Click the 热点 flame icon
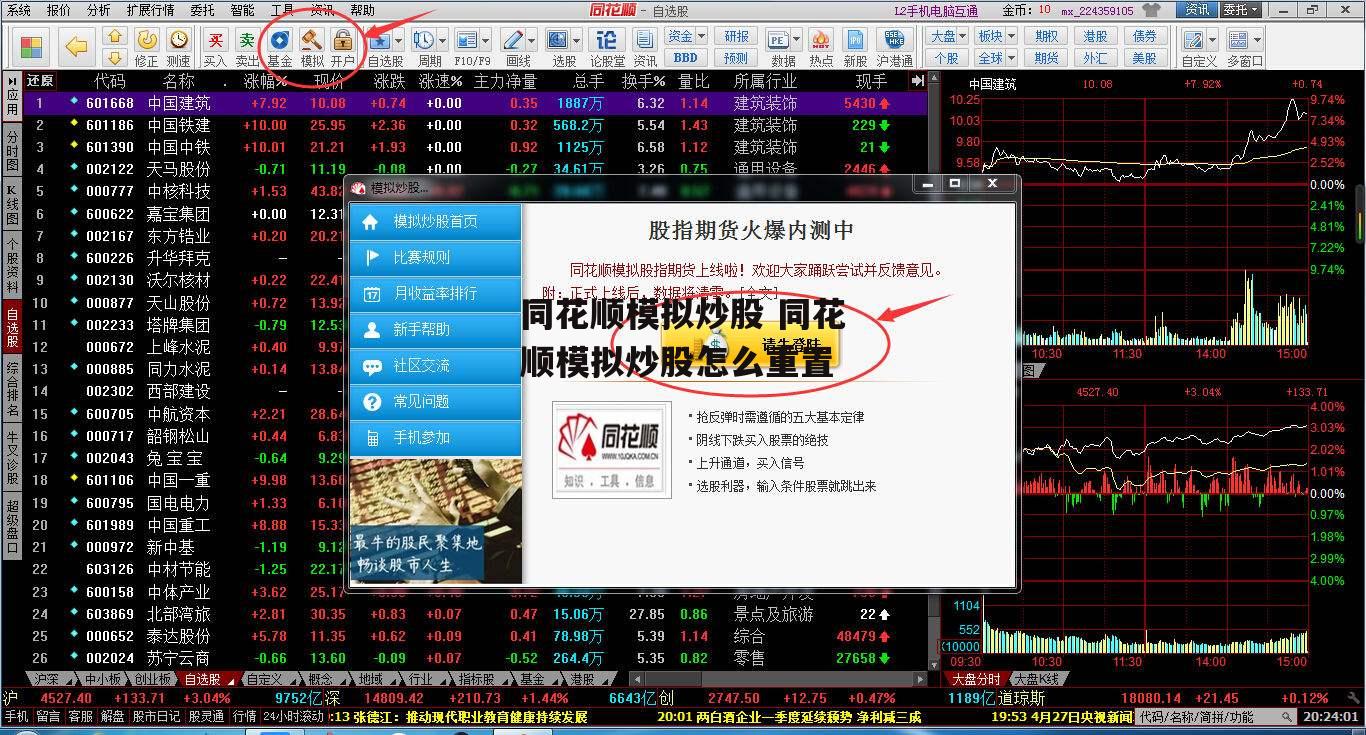The image size is (1366, 735). click(821, 40)
